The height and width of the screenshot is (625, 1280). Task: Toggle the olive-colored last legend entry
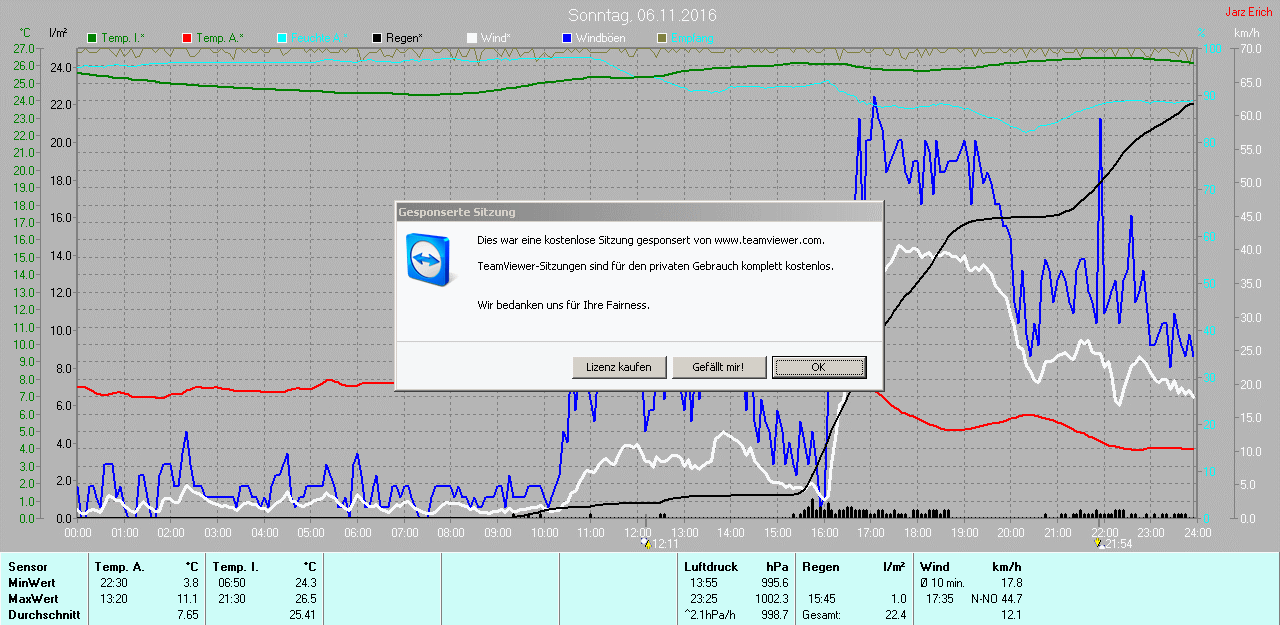pyautogui.click(x=661, y=38)
